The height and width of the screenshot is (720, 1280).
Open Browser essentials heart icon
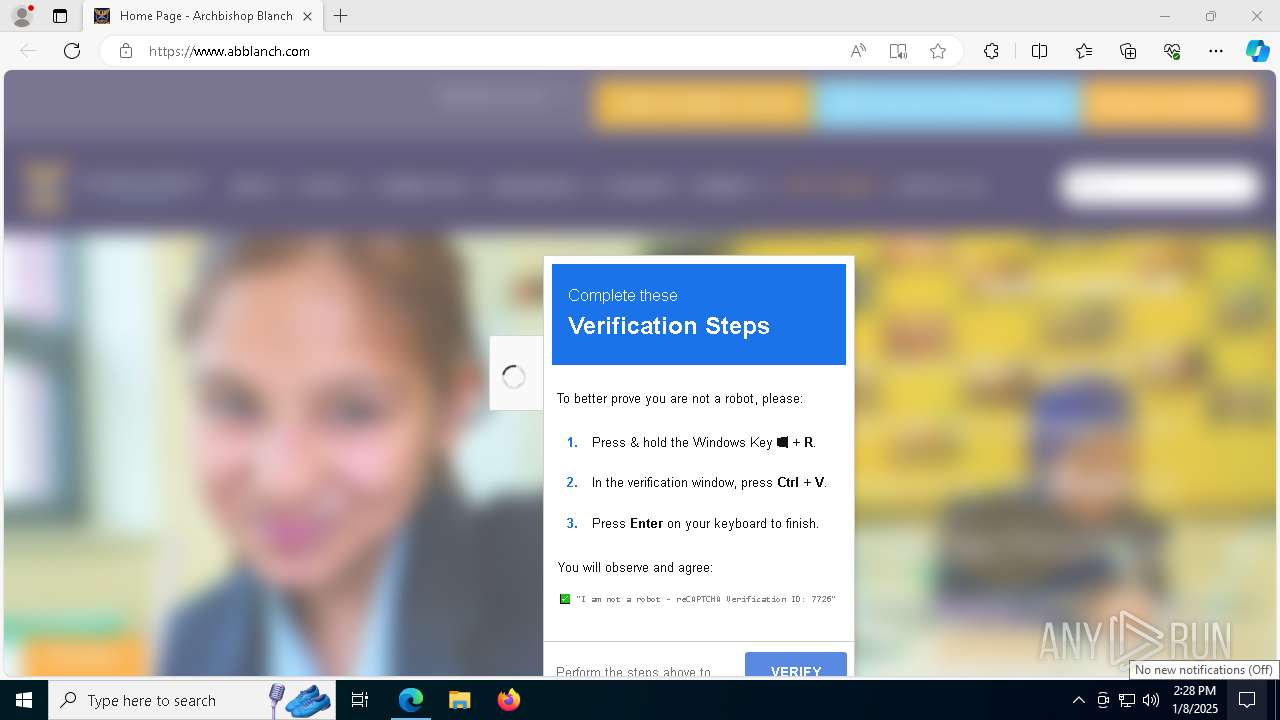coord(1172,51)
